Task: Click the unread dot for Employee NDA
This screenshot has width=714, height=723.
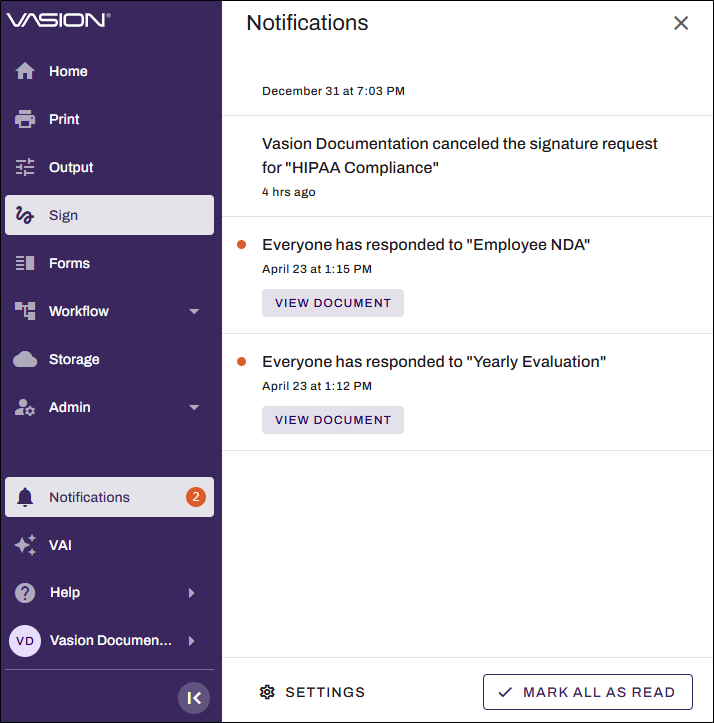Action: 241,244
